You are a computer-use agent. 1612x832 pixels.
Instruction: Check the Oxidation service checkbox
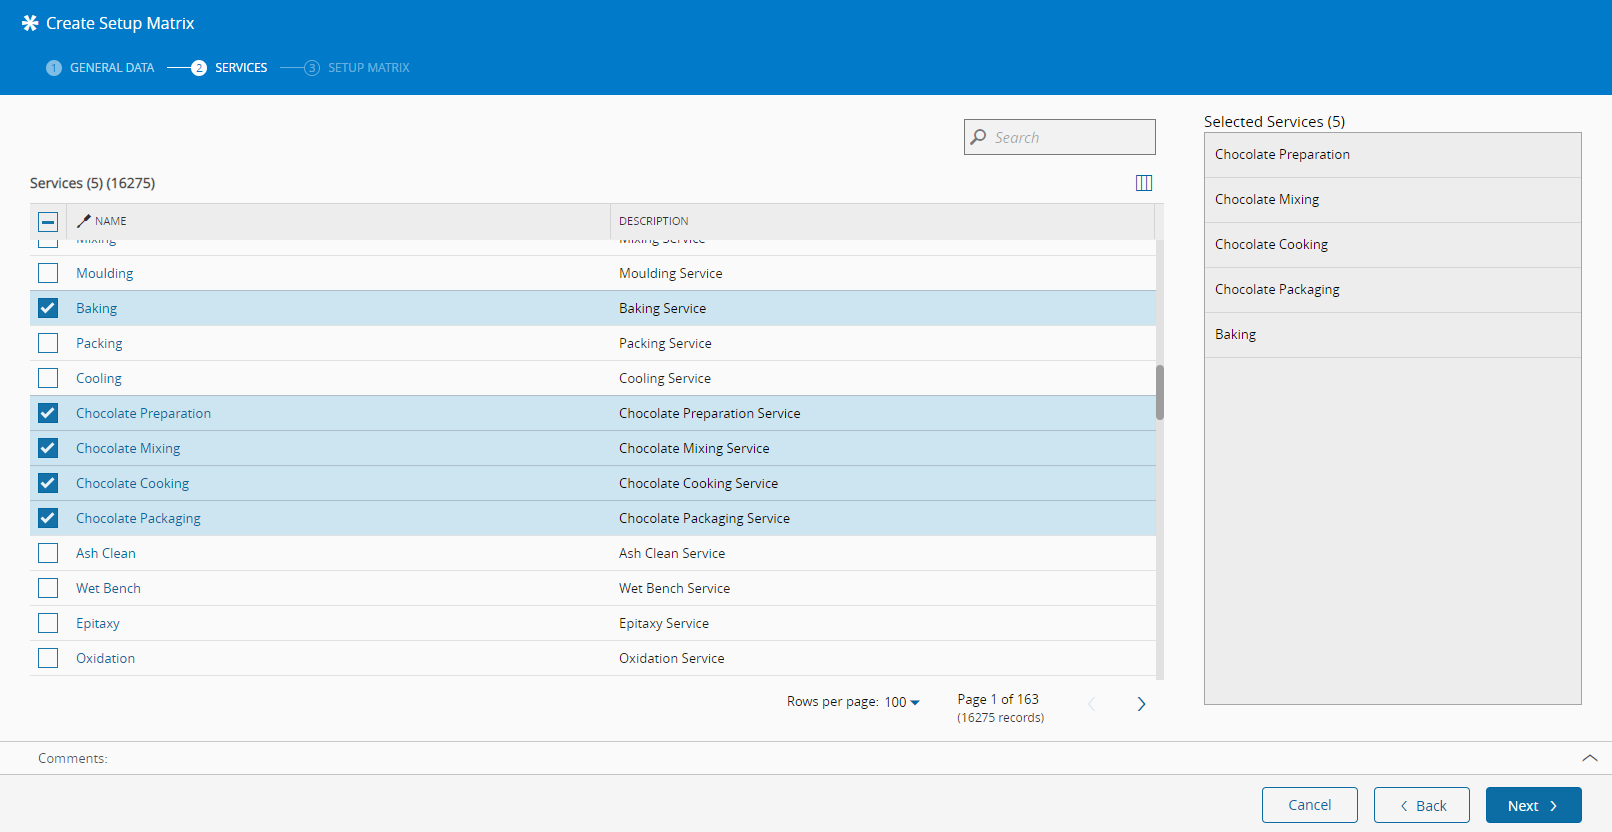pyautogui.click(x=48, y=658)
